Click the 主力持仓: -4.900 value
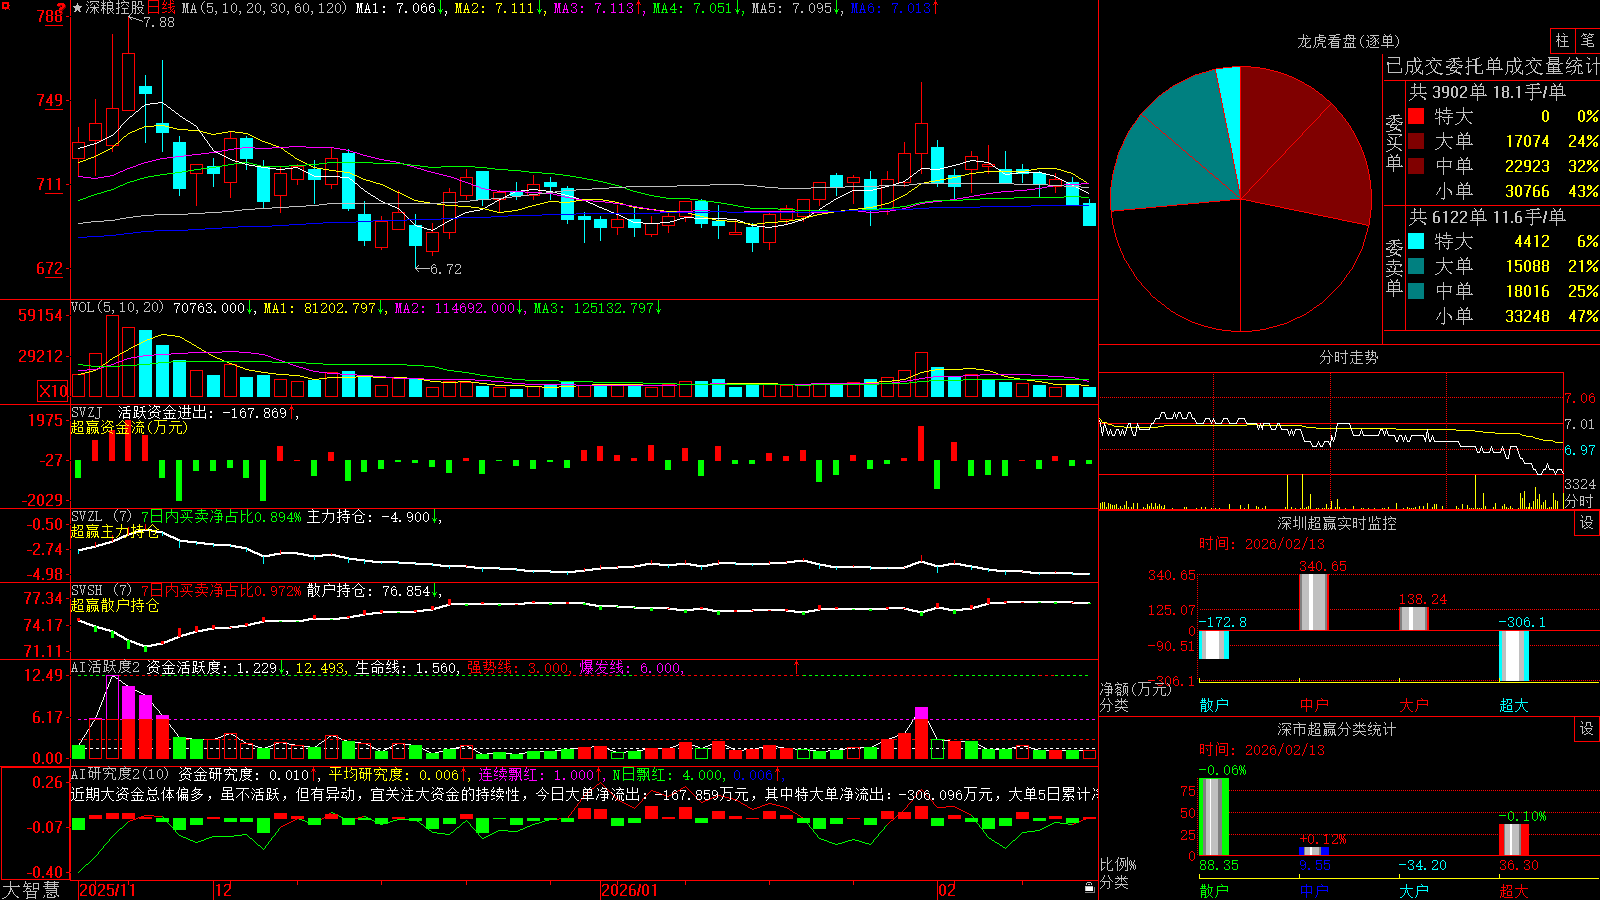The width and height of the screenshot is (1600, 900). tap(374, 517)
